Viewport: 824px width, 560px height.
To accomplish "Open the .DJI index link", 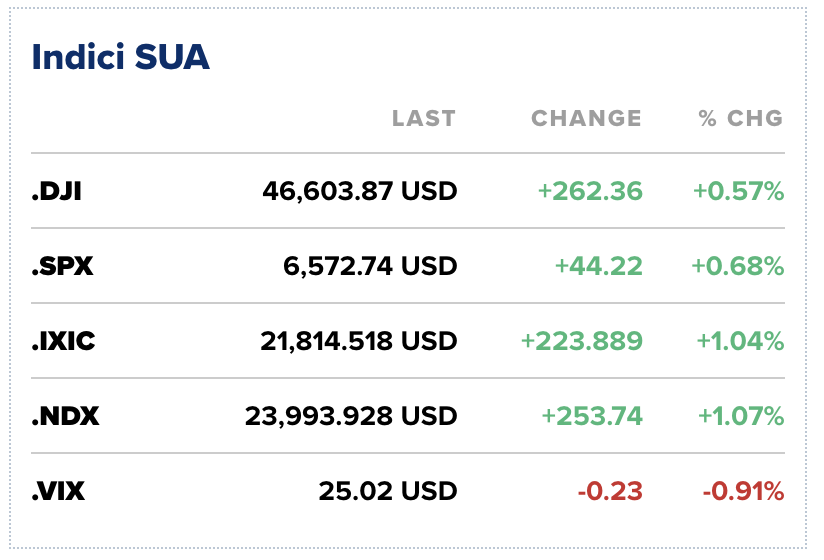I will [56, 190].
